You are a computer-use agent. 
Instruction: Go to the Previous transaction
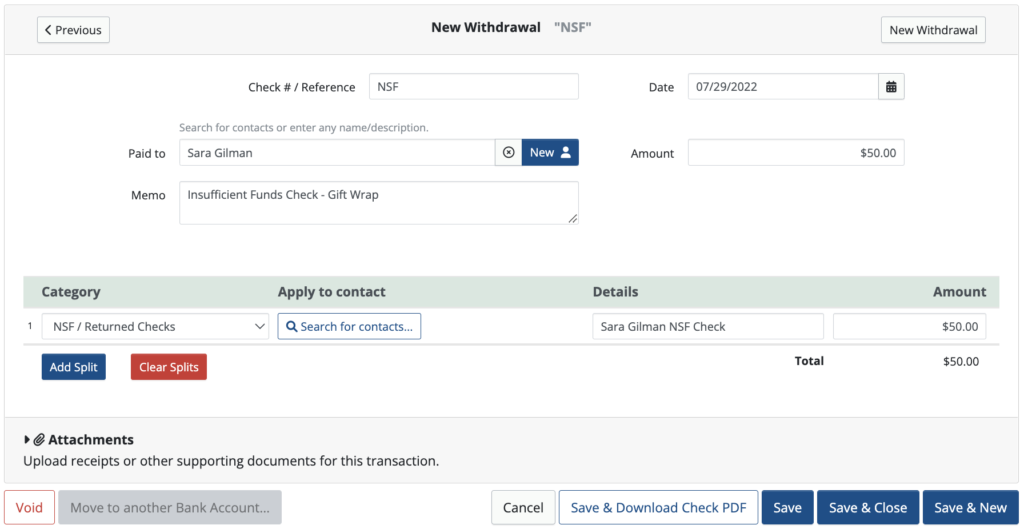[x=73, y=30]
